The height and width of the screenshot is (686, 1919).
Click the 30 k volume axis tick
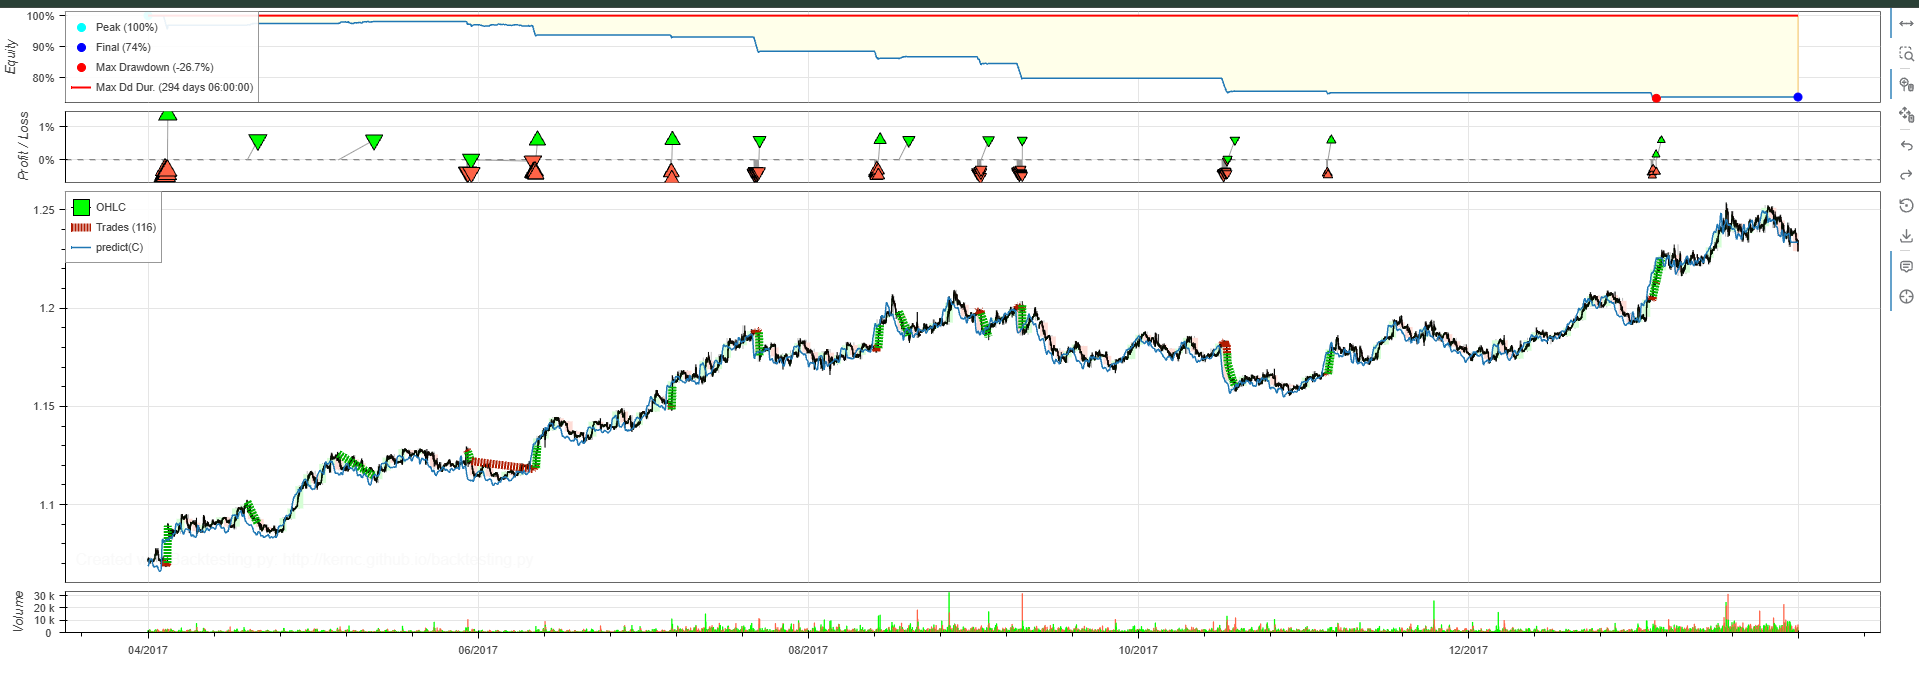pyautogui.click(x=44, y=596)
